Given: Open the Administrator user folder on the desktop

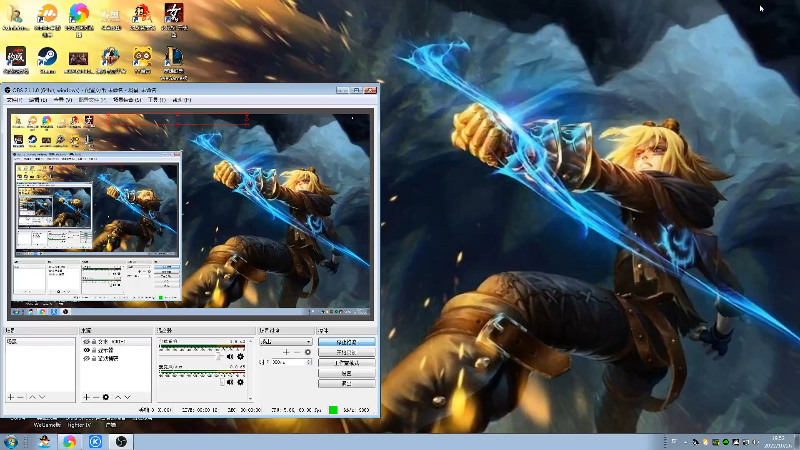Looking at the screenshot, I should pos(15,18).
